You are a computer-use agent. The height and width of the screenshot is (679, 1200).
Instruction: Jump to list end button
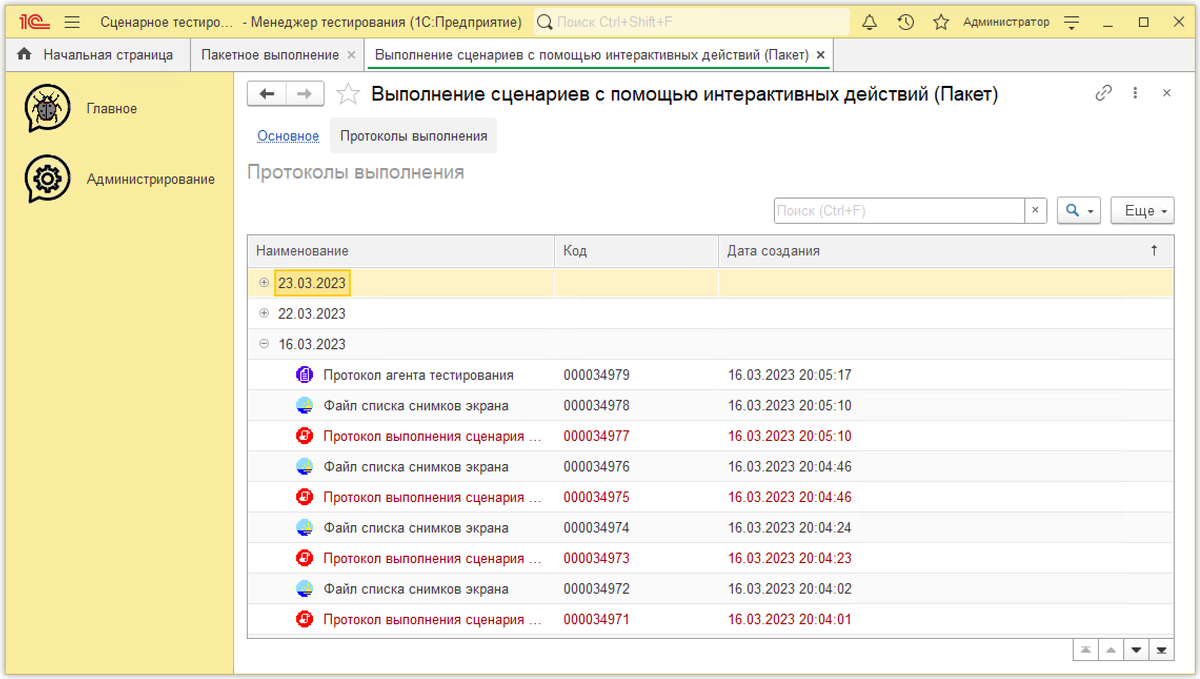tap(1161, 650)
